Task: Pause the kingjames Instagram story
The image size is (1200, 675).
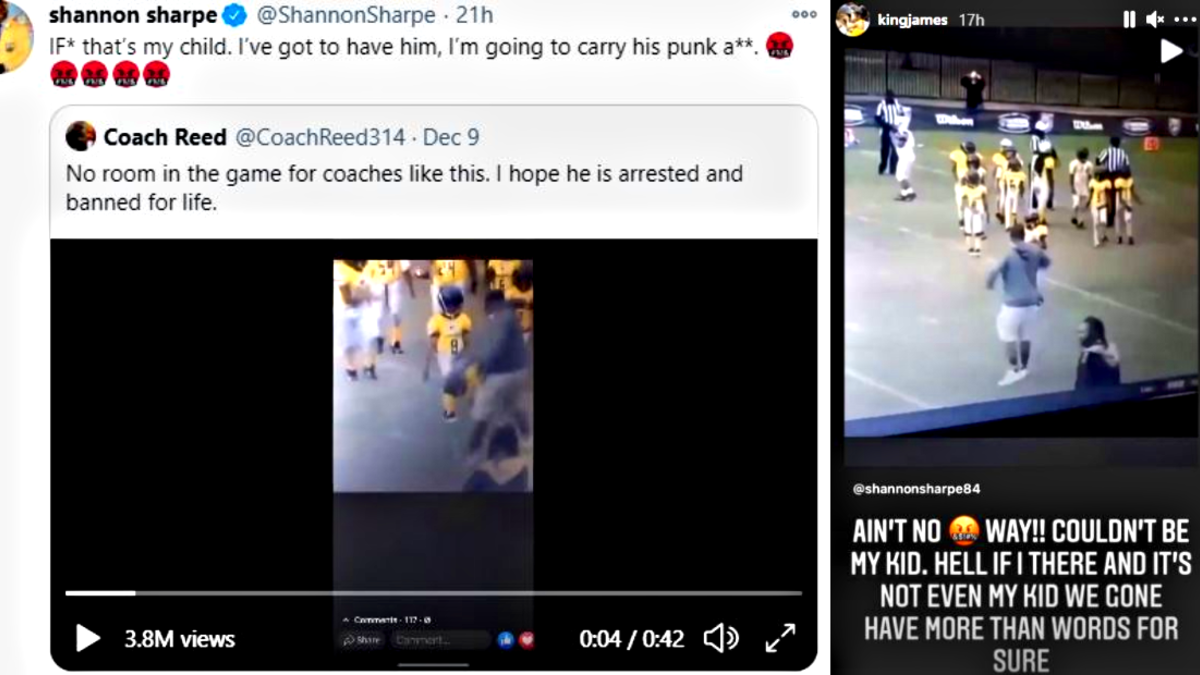Action: (x=1129, y=19)
